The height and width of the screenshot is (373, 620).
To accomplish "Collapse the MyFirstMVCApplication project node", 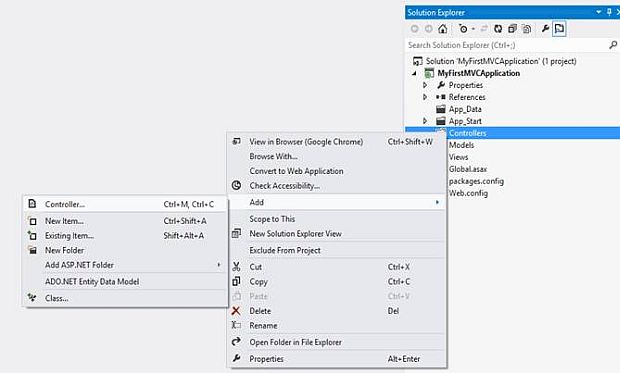I will (414, 73).
